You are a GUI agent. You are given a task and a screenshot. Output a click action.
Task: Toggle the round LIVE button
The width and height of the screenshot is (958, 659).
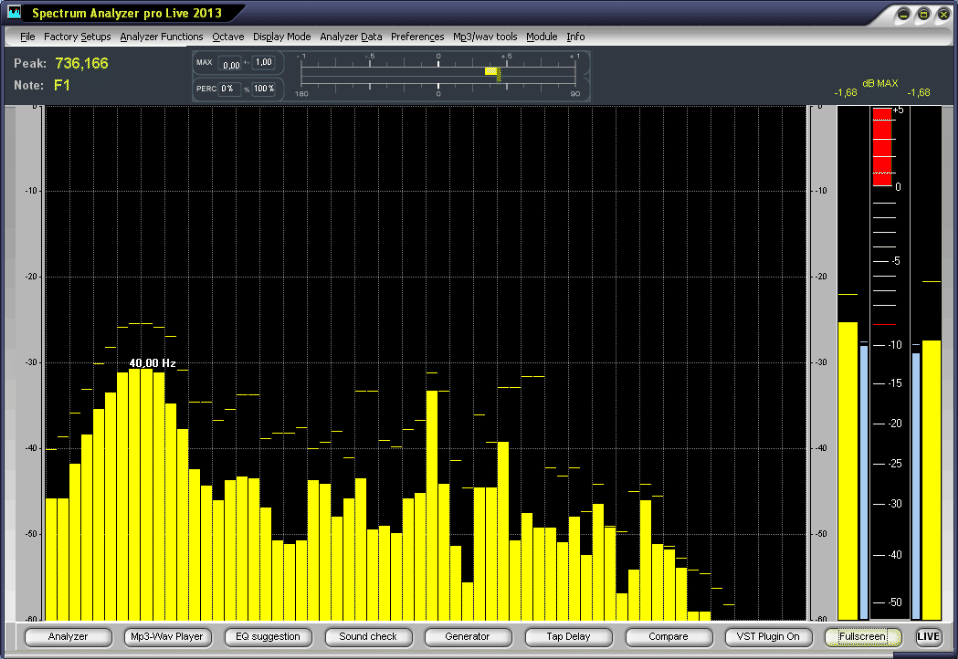click(x=928, y=636)
